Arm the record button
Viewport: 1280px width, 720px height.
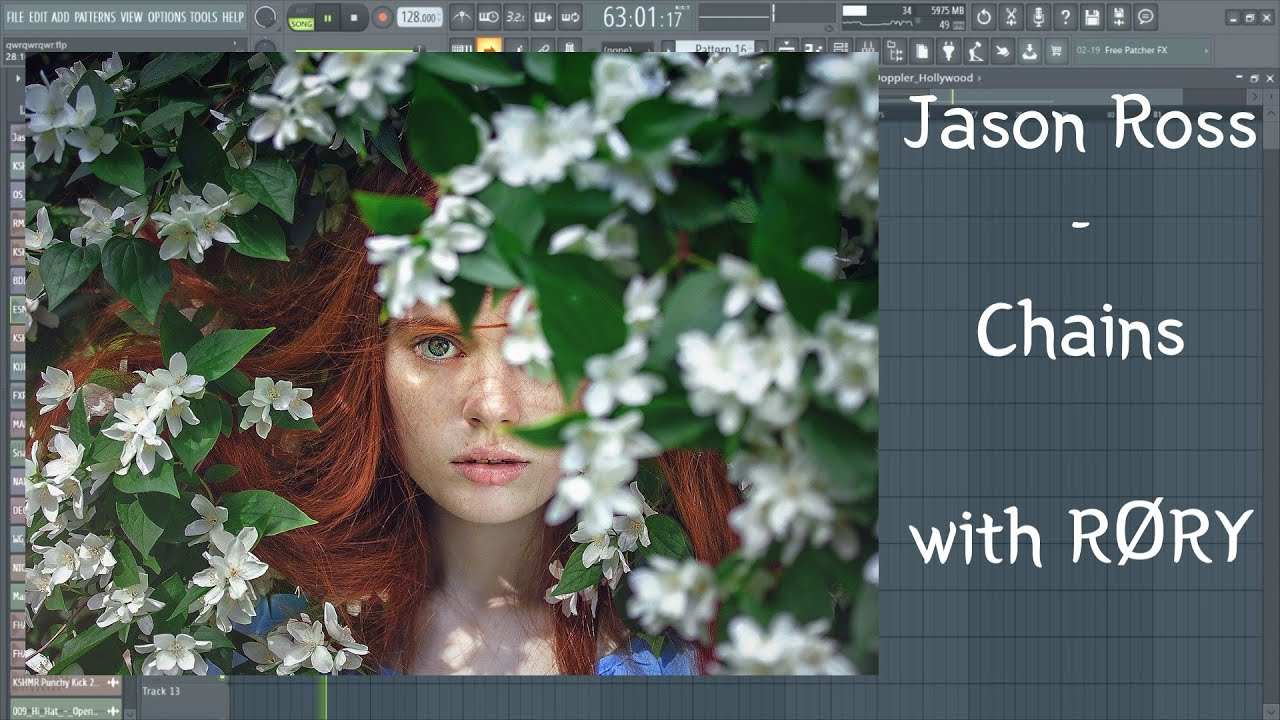click(382, 17)
